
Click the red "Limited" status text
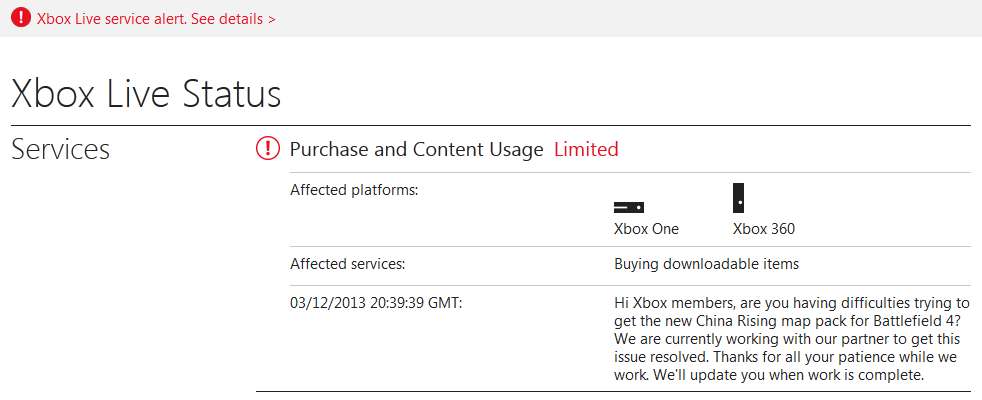586,150
